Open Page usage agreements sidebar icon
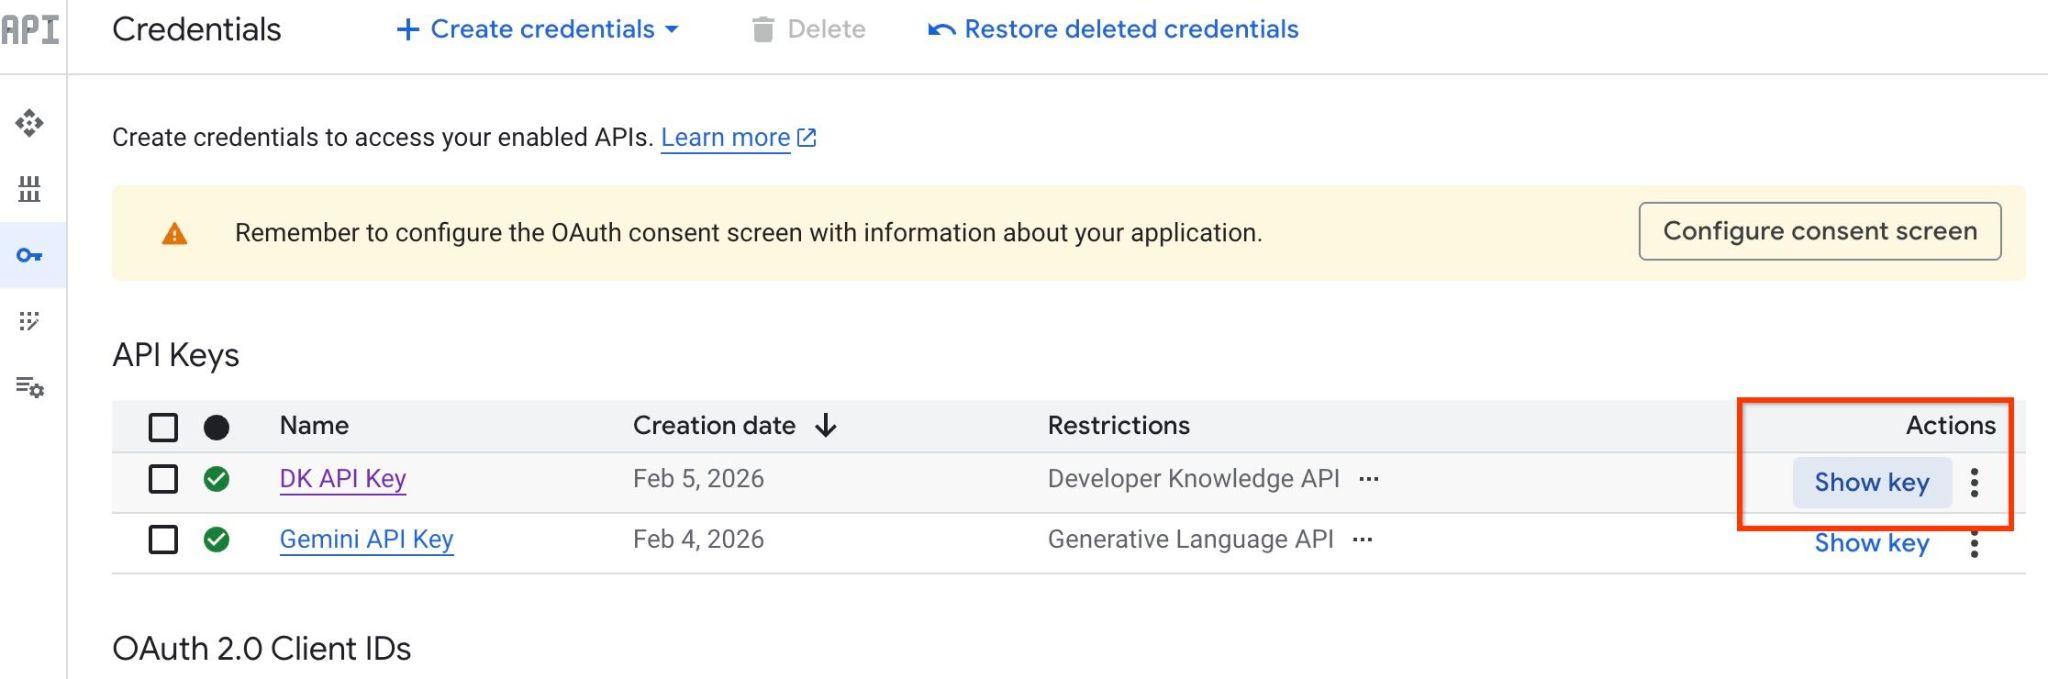Viewport: 2048px width, 679px height. coord(29,387)
